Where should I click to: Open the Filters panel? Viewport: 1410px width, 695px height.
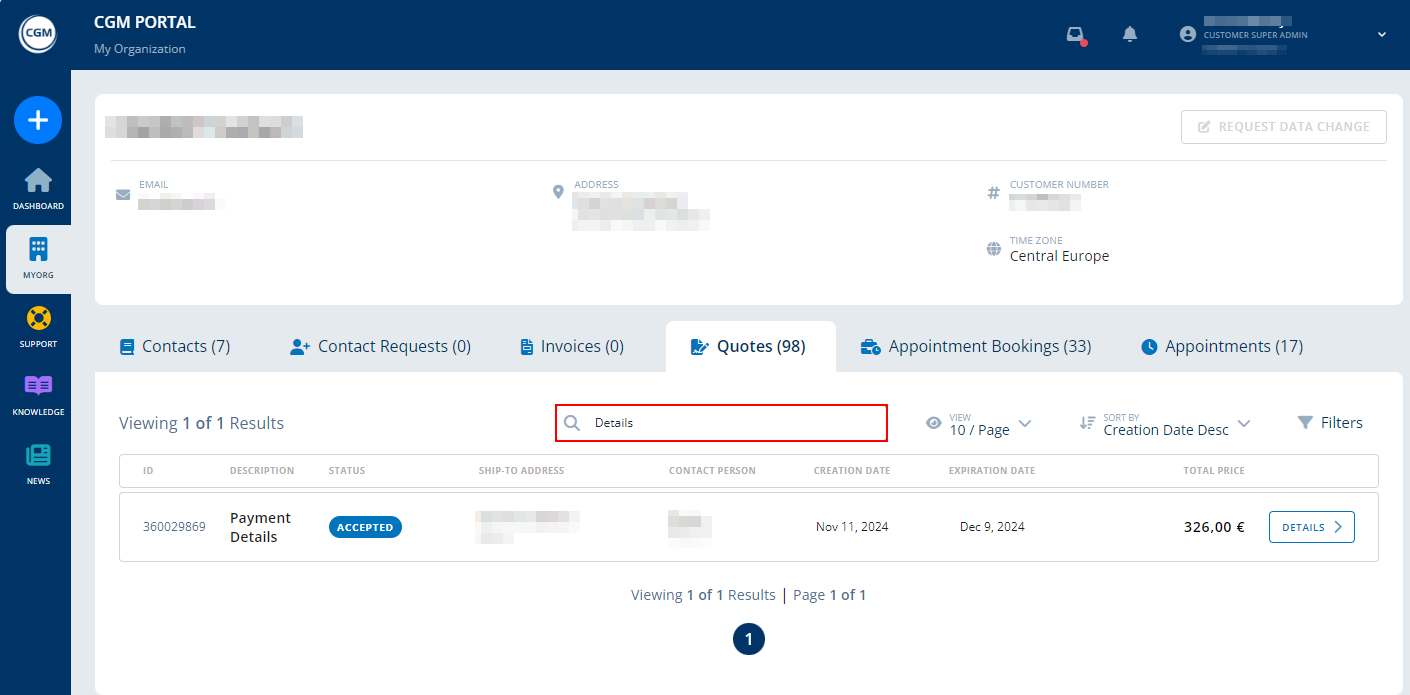click(1330, 423)
